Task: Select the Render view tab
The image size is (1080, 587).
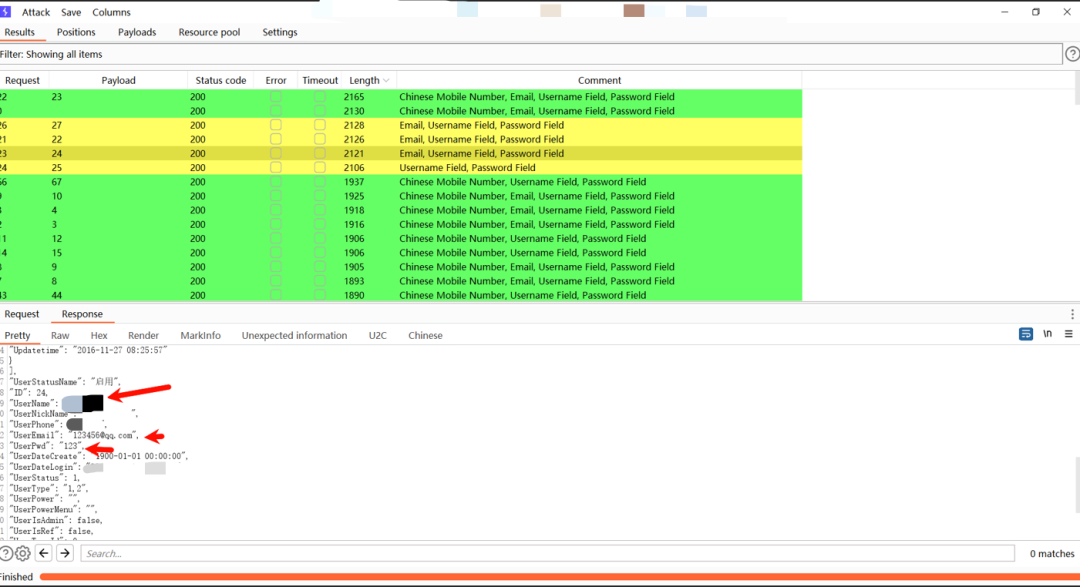Action: pyautogui.click(x=143, y=336)
